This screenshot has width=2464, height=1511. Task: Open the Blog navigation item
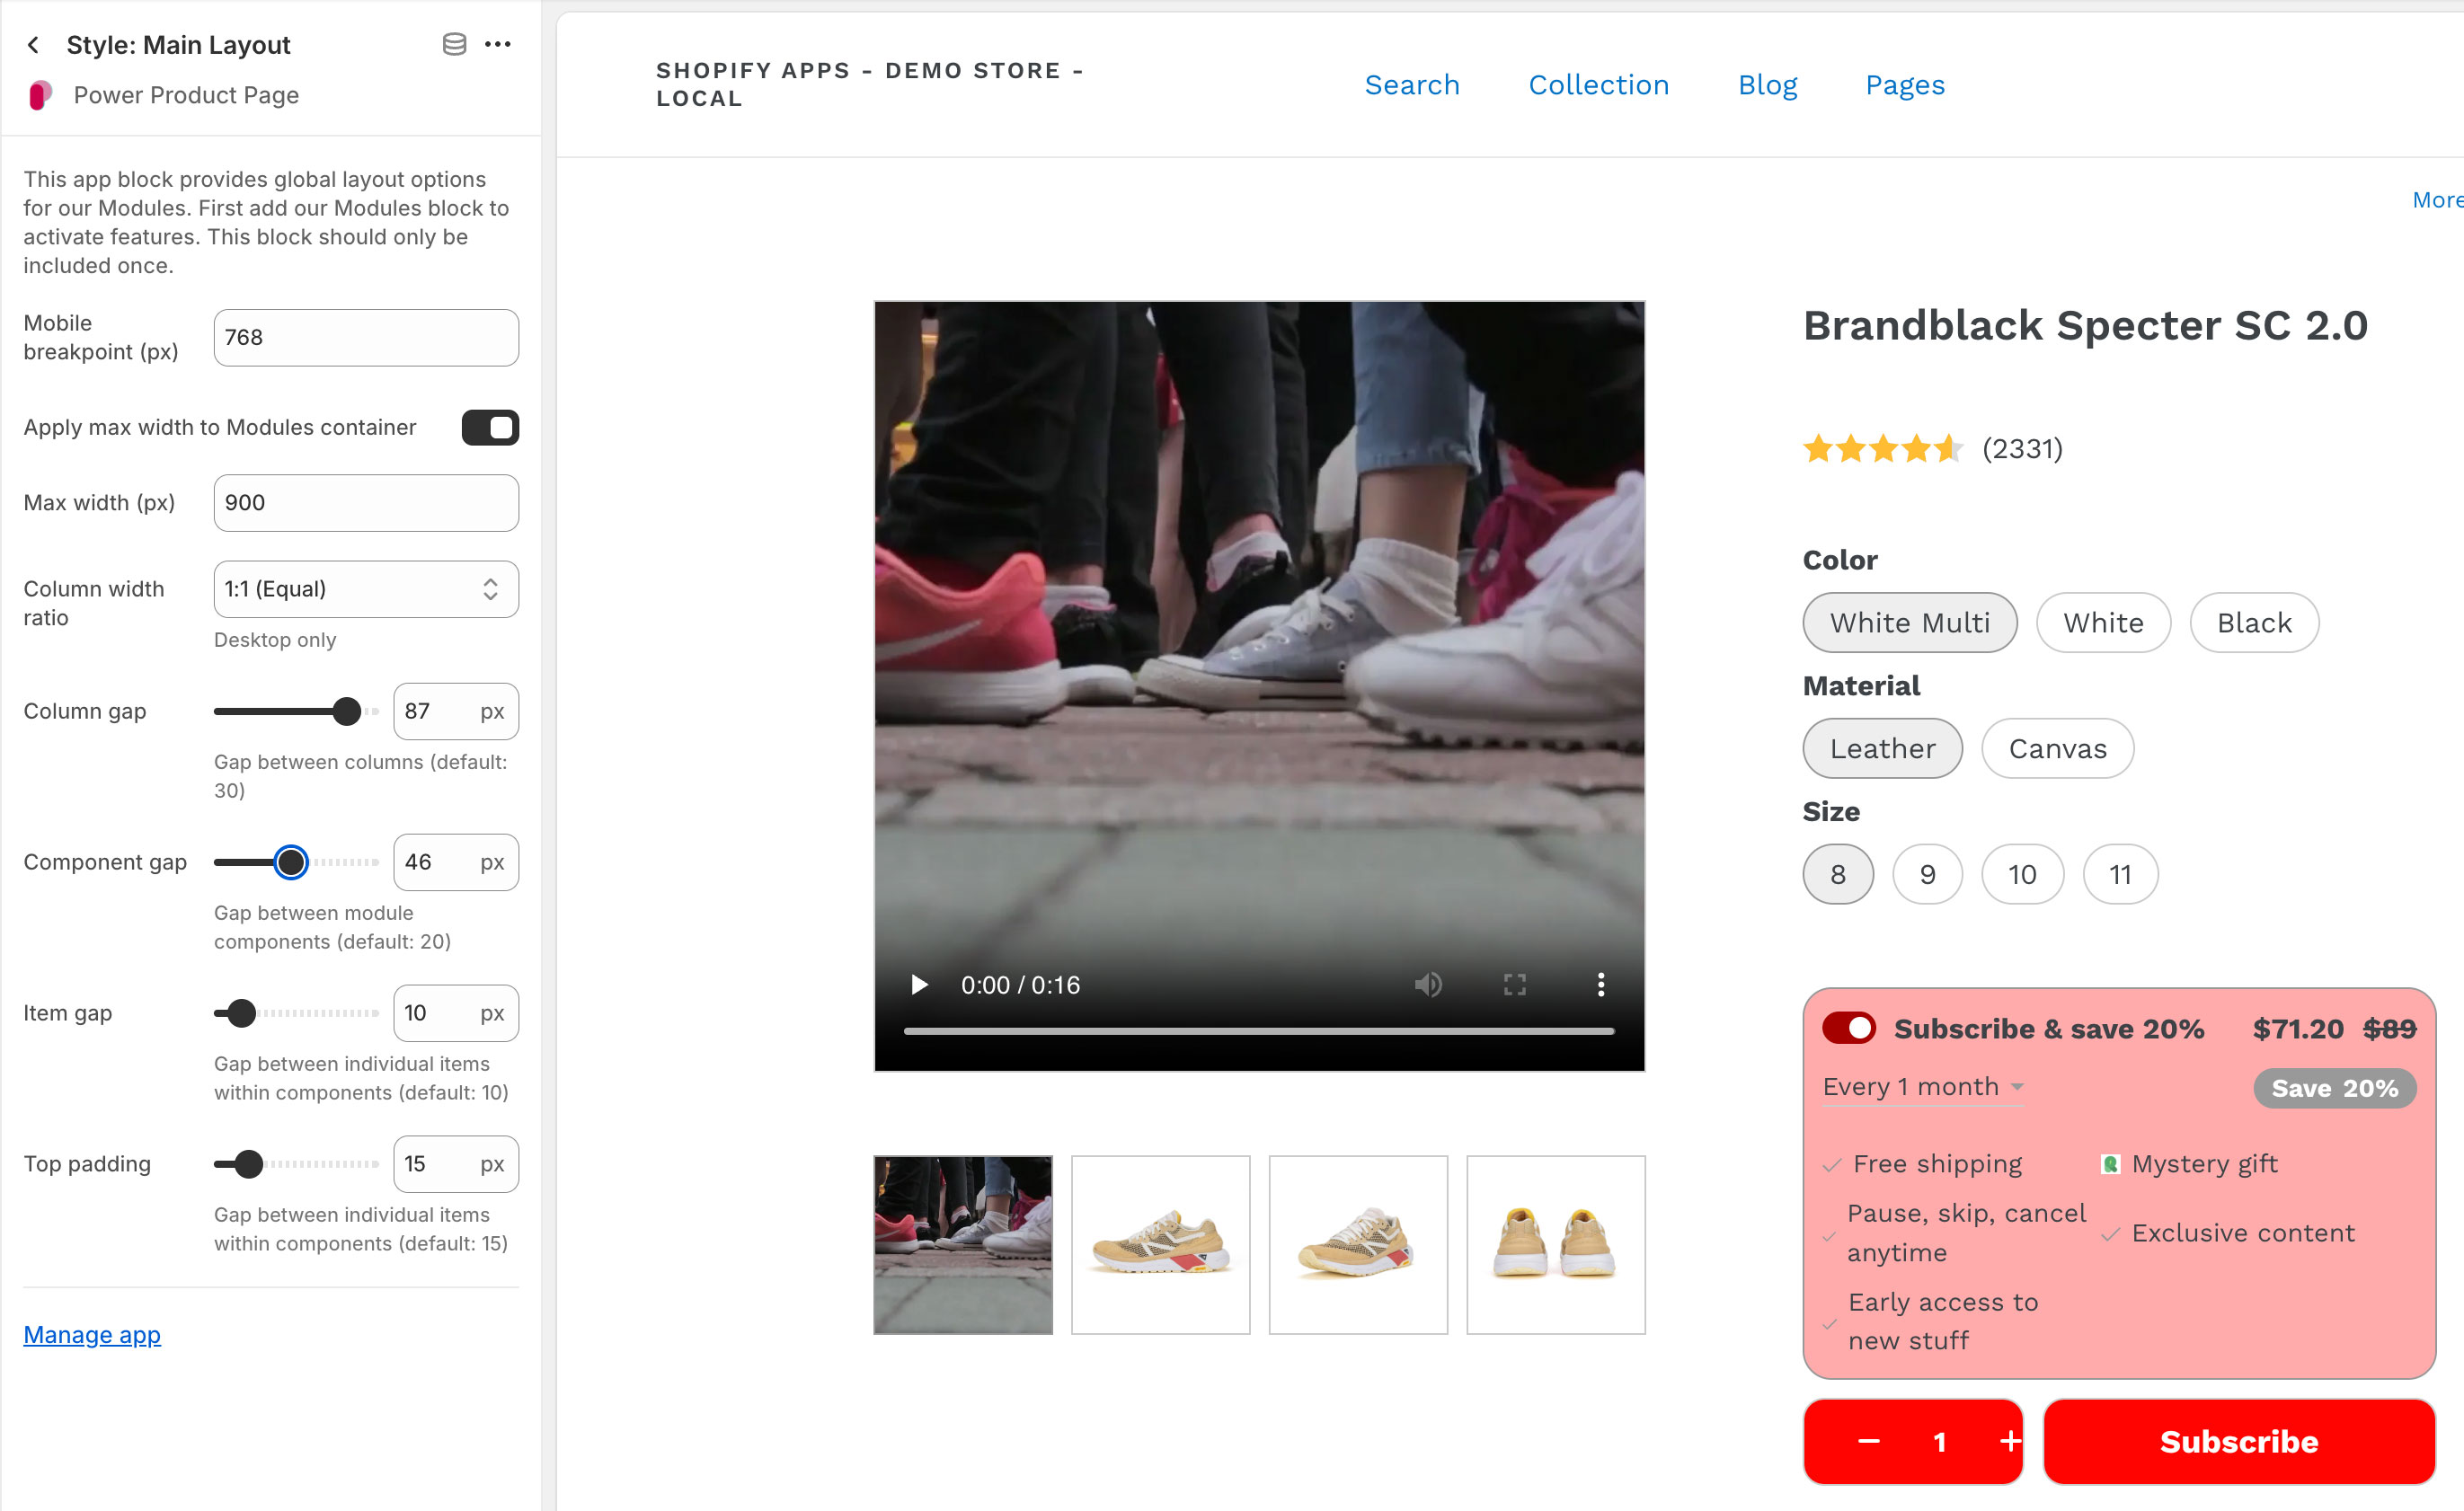tap(1767, 85)
